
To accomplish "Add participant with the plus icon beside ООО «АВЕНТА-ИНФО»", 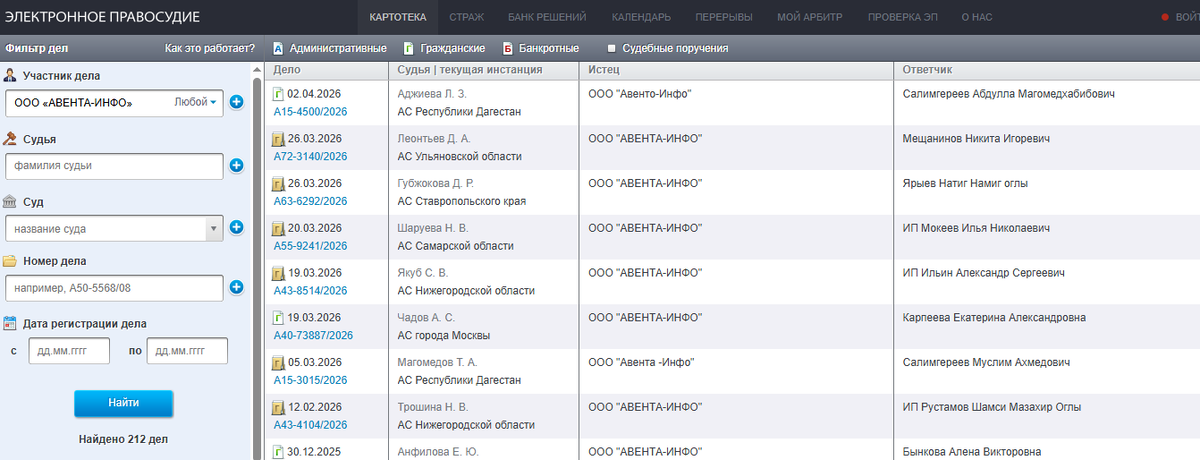I will pyautogui.click(x=237, y=102).
